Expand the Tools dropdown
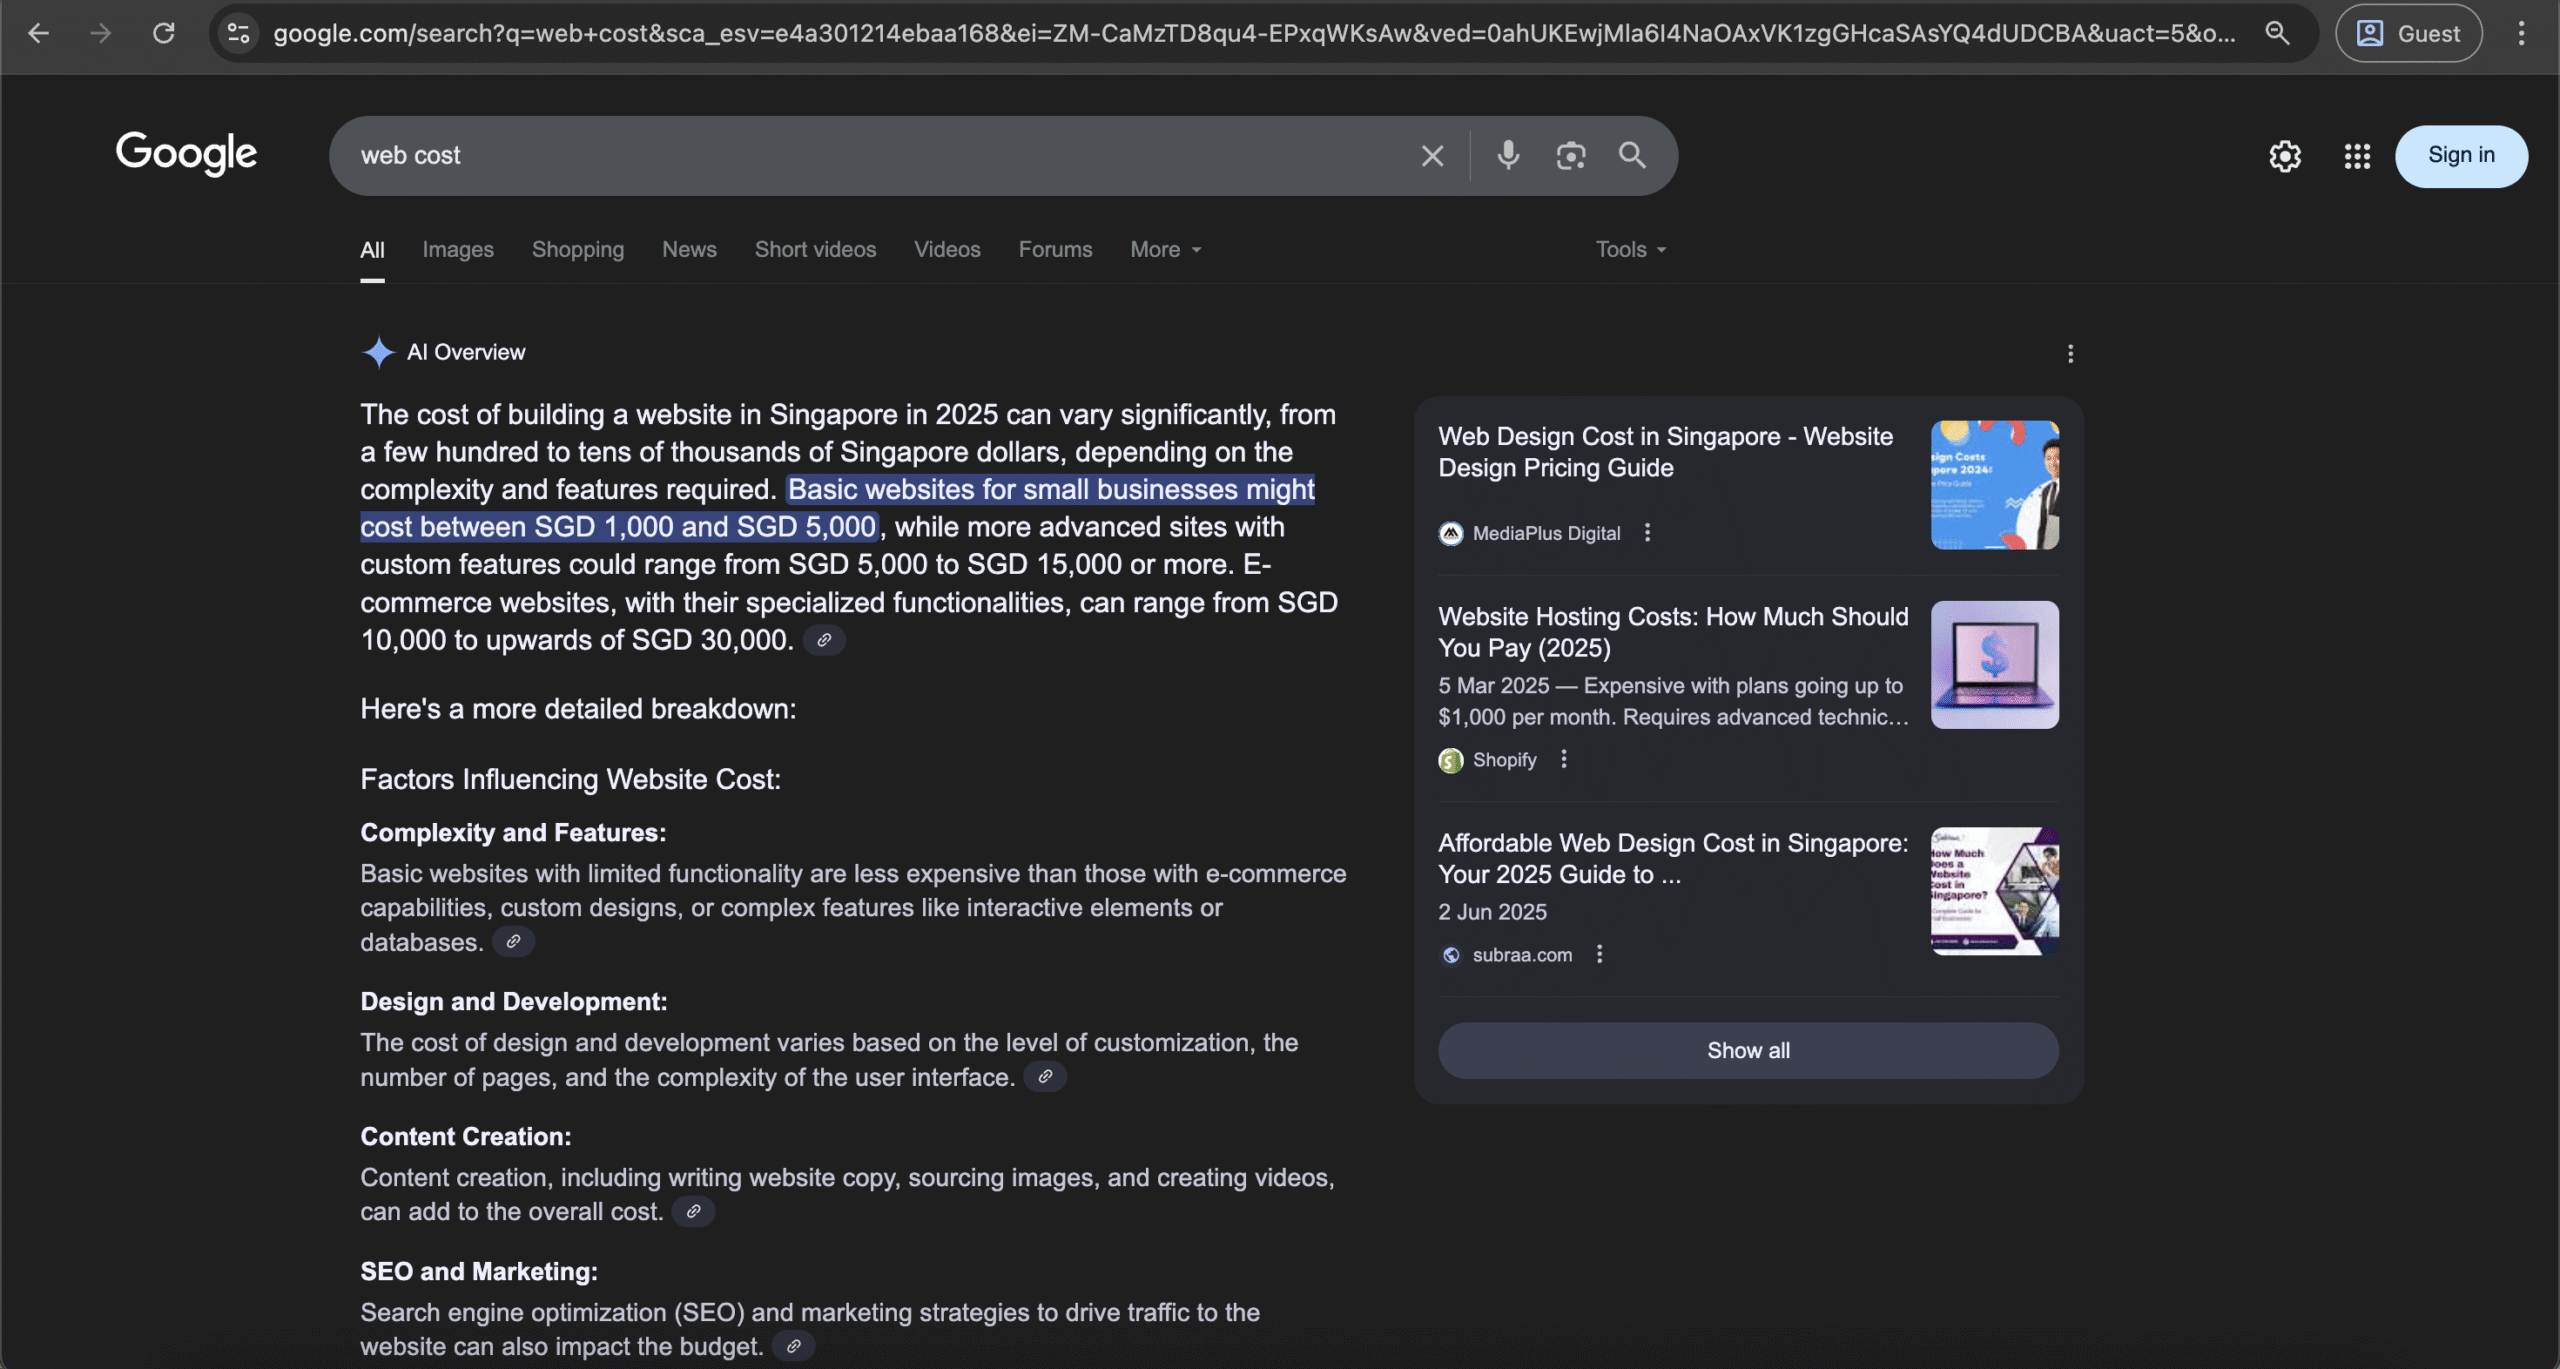2560x1369 pixels. click(1630, 250)
